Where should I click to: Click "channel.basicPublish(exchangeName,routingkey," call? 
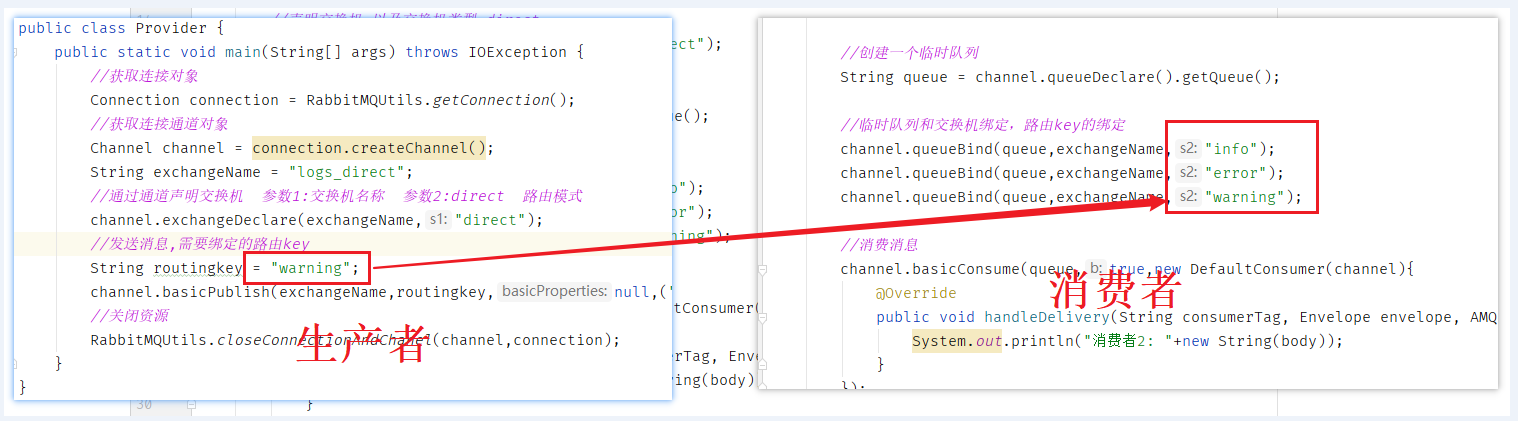pyautogui.click(x=292, y=292)
